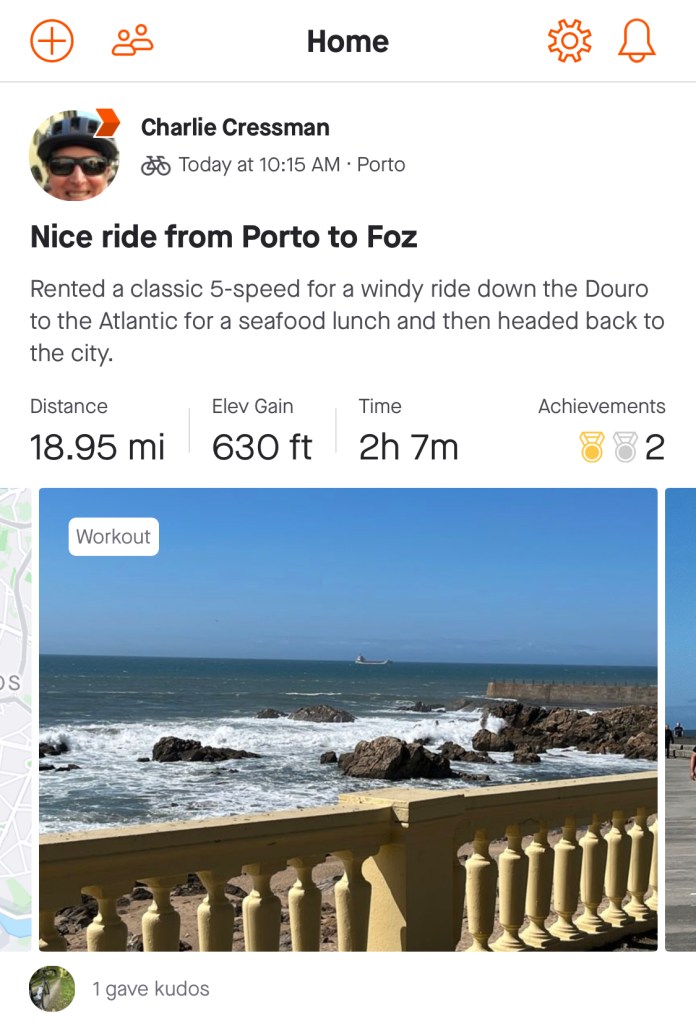
Task: Show the next photo at right edge
Action: point(681,720)
